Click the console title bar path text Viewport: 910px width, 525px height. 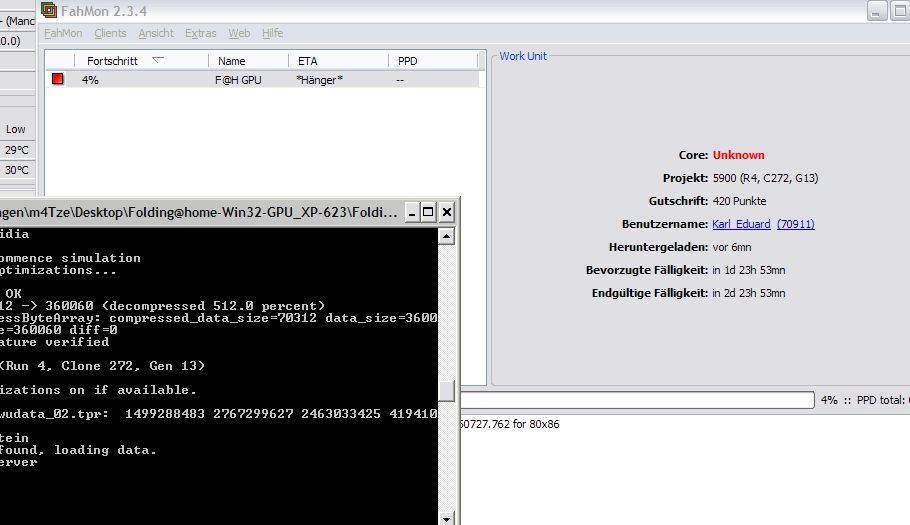pyautogui.click(x=198, y=212)
